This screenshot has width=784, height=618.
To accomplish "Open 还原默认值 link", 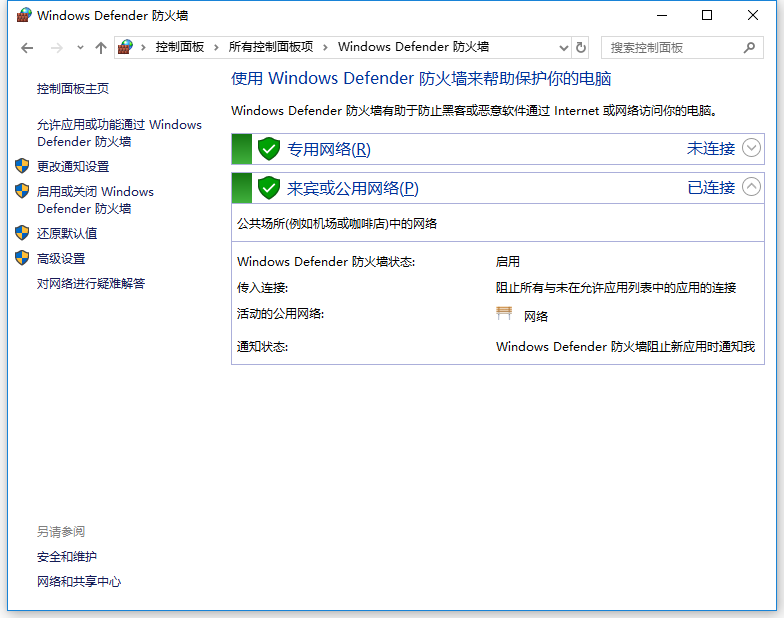I will 67,233.
